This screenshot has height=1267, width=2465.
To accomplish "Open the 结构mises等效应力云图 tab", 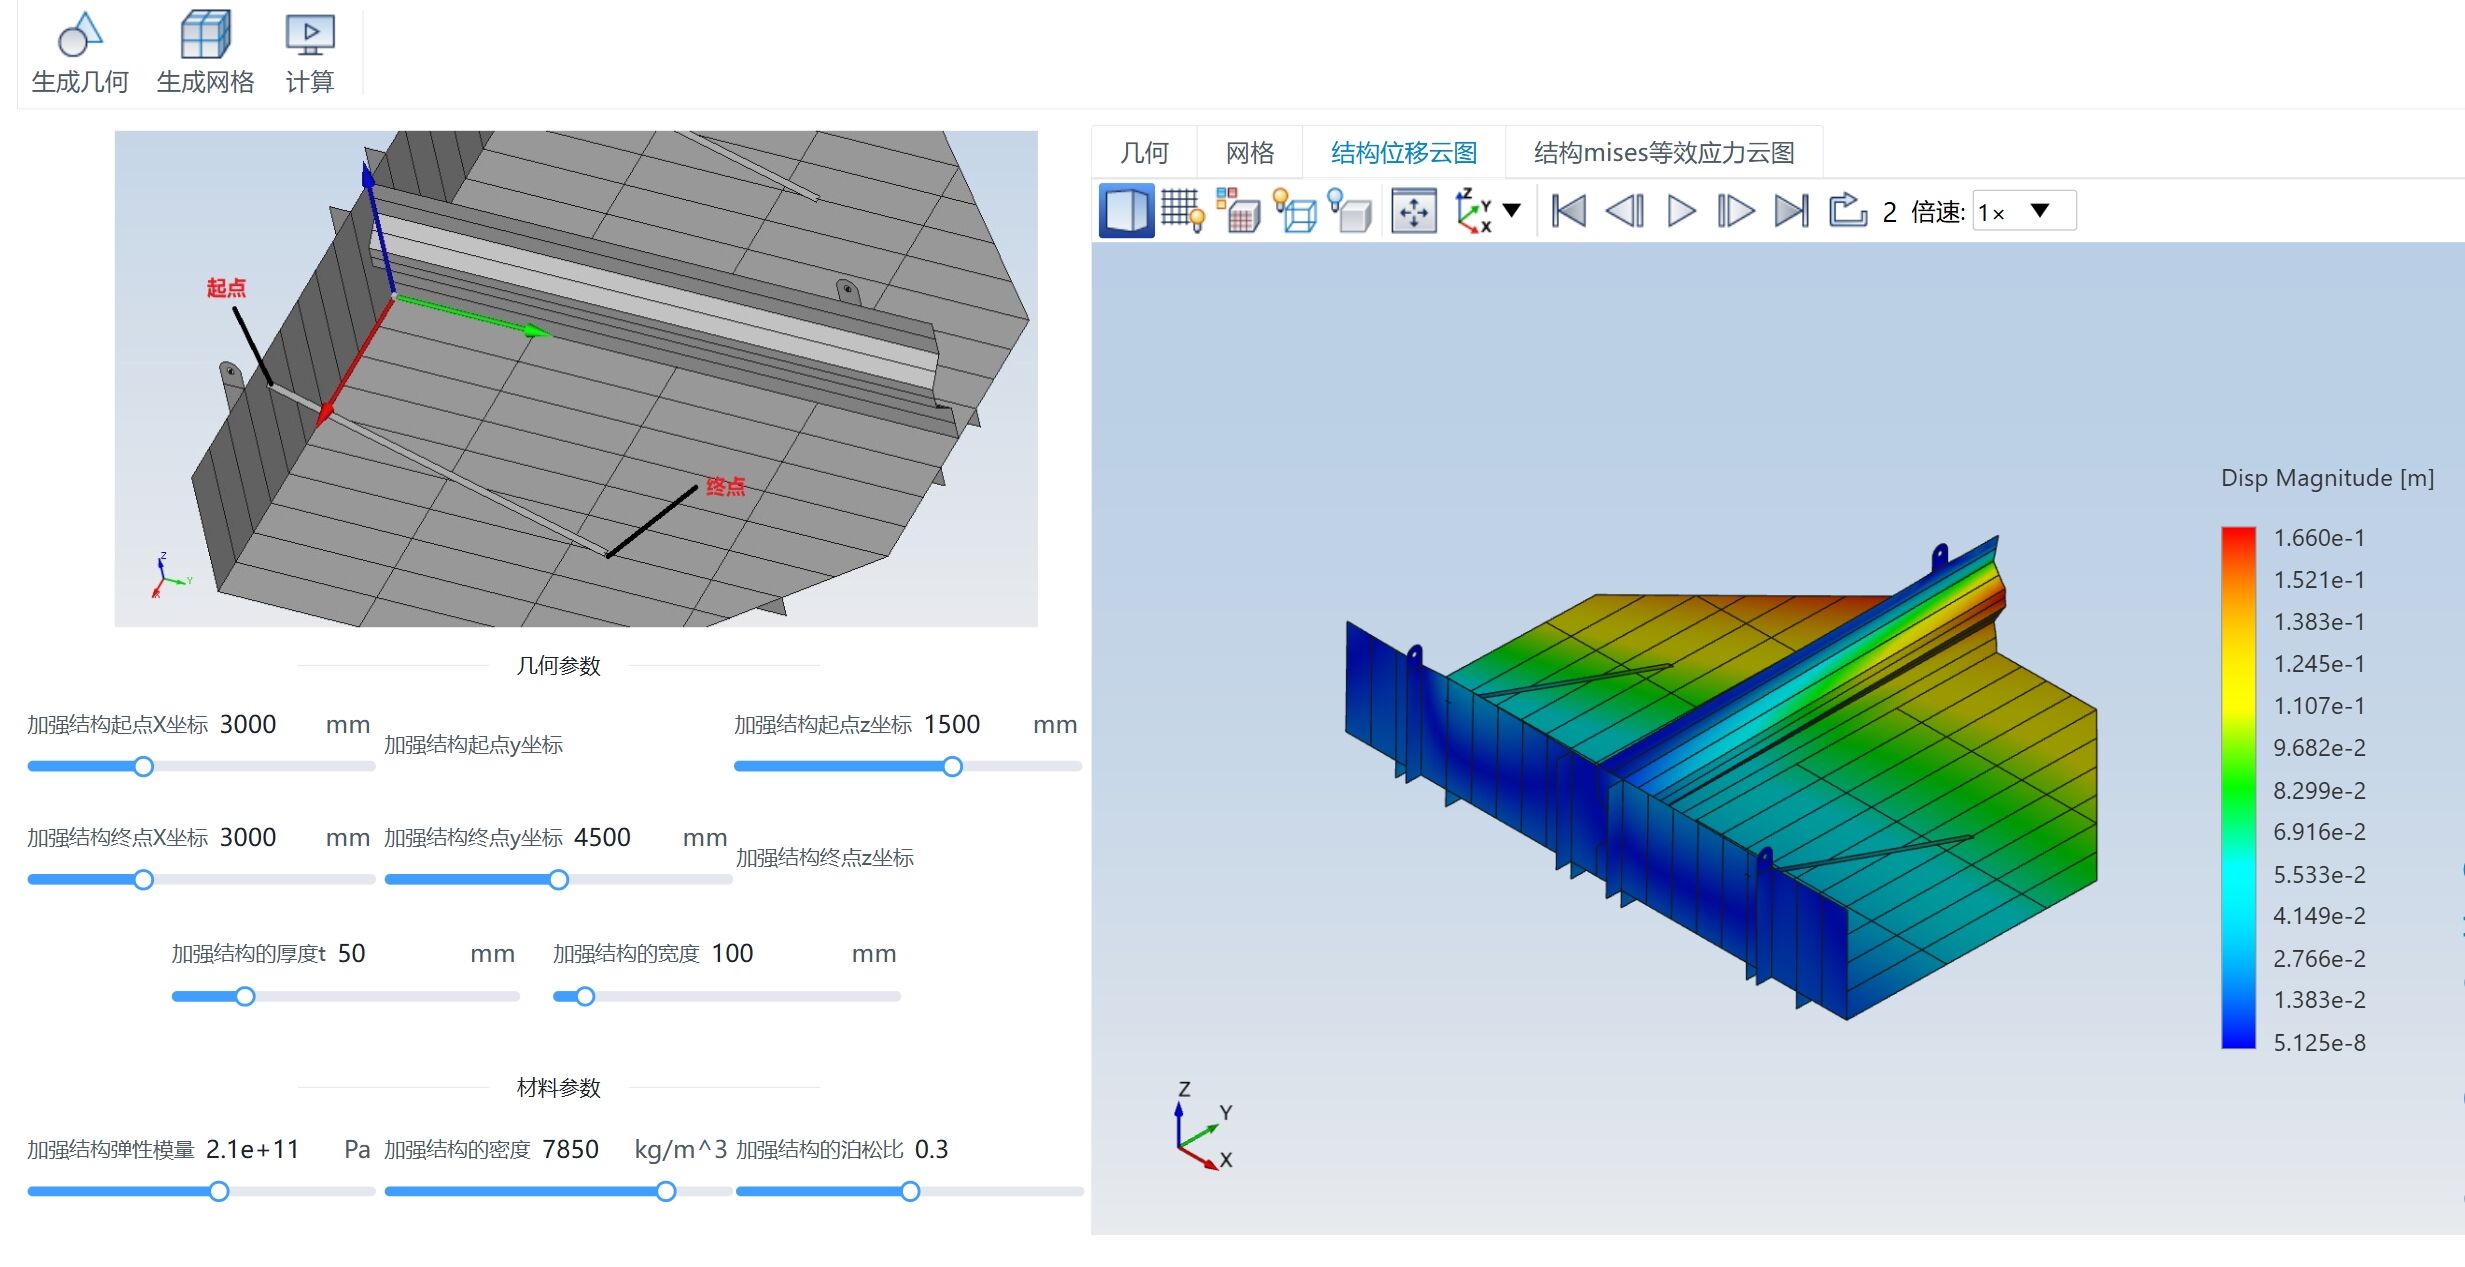I will point(1664,152).
